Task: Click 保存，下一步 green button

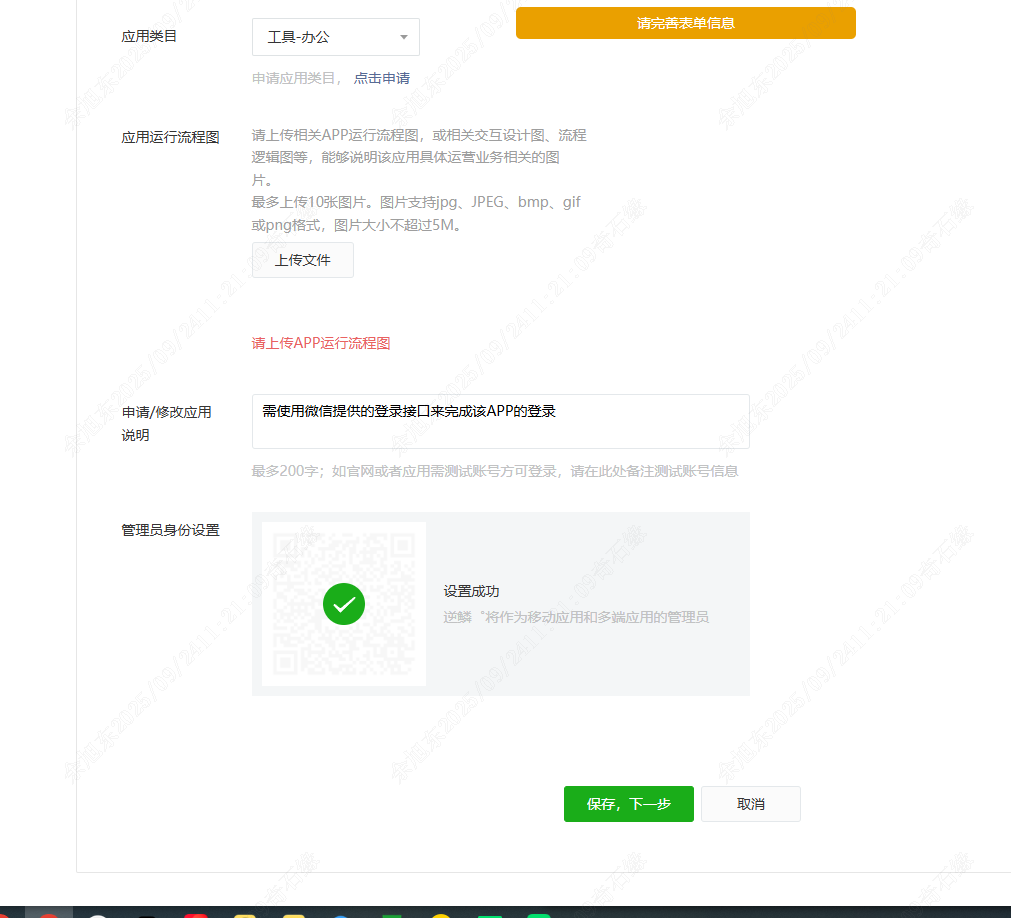Action: (x=629, y=804)
